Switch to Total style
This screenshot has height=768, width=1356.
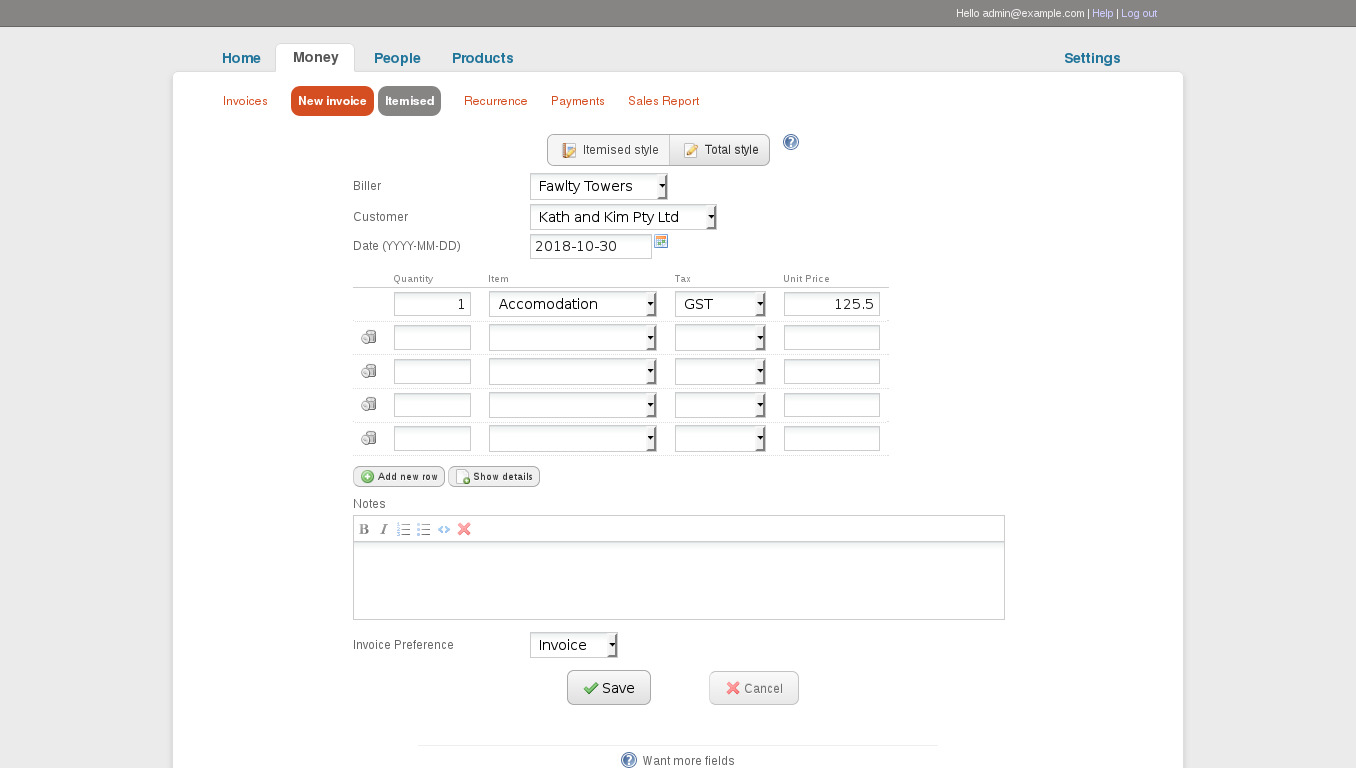click(720, 150)
